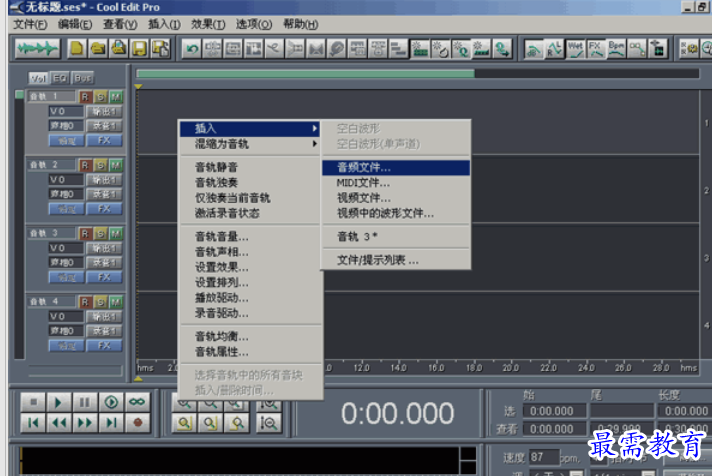Open 文件/提示列表 ... entry

396,260
